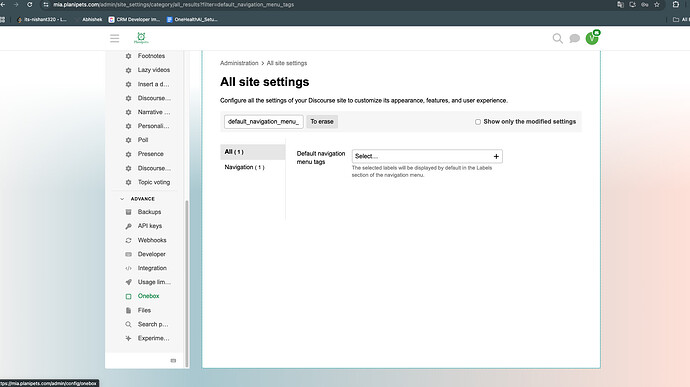Open the search magnifier icon
Image resolution: width=690 pixels, height=387 pixels.
click(x=558, y=39)
